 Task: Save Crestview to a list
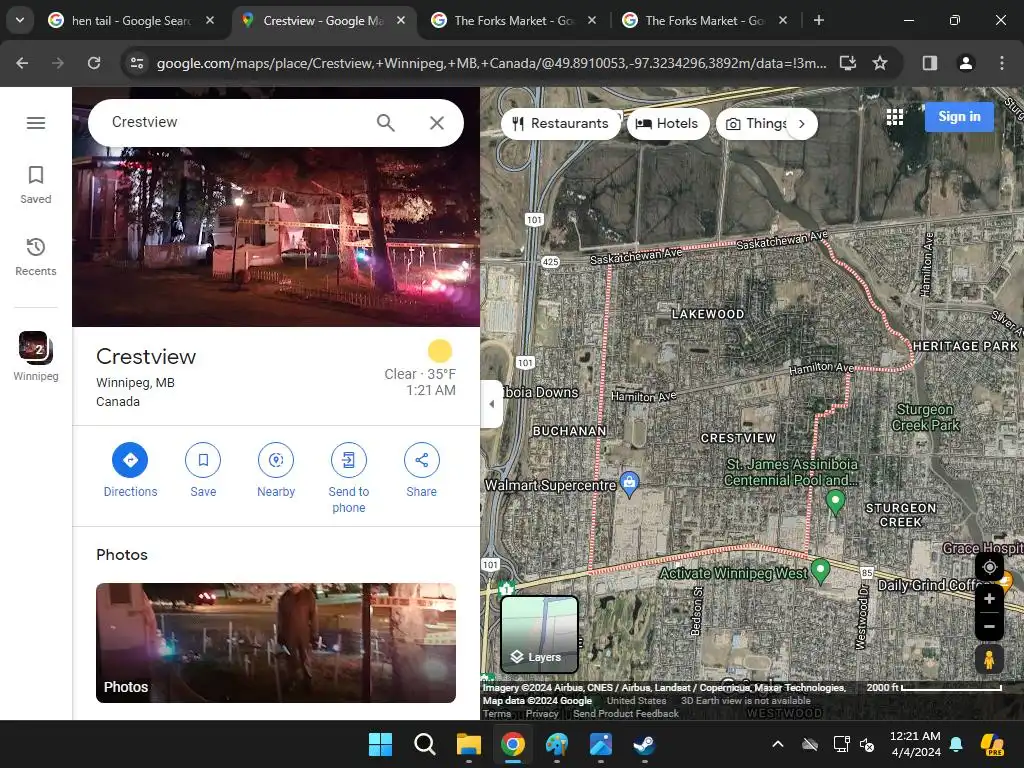click(x=203, y=470)
